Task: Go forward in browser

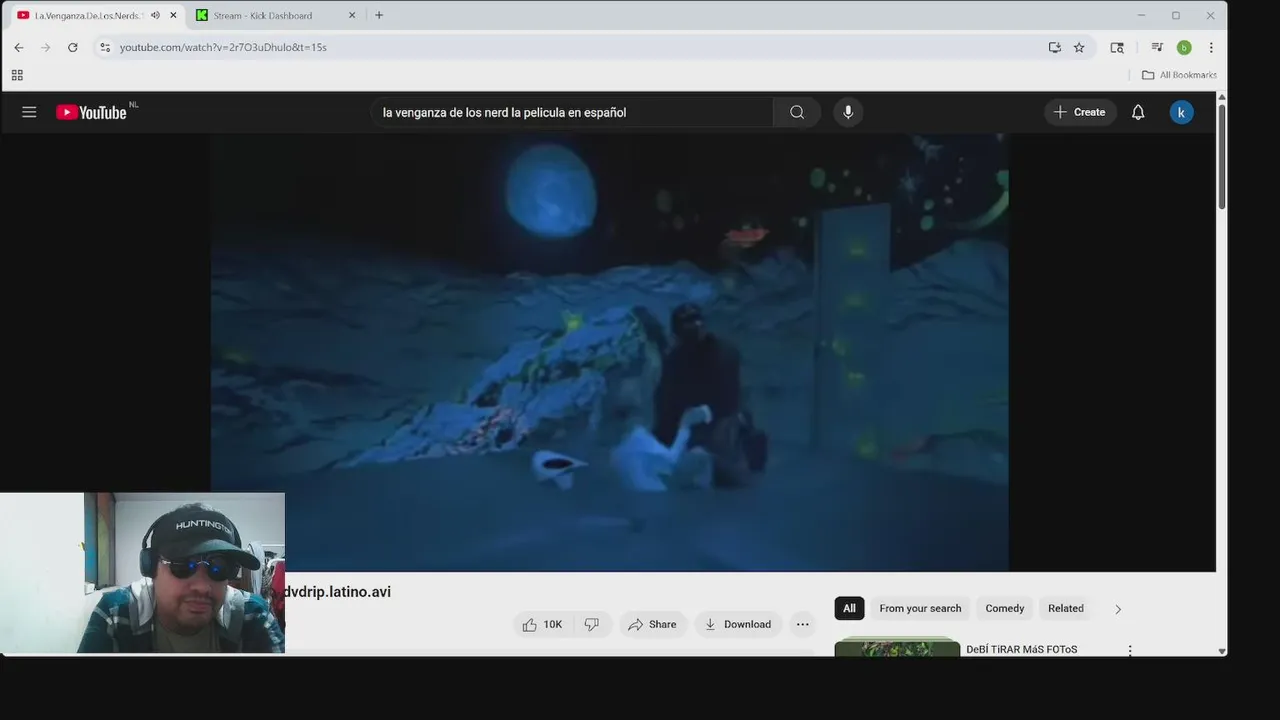Action: 46,47
